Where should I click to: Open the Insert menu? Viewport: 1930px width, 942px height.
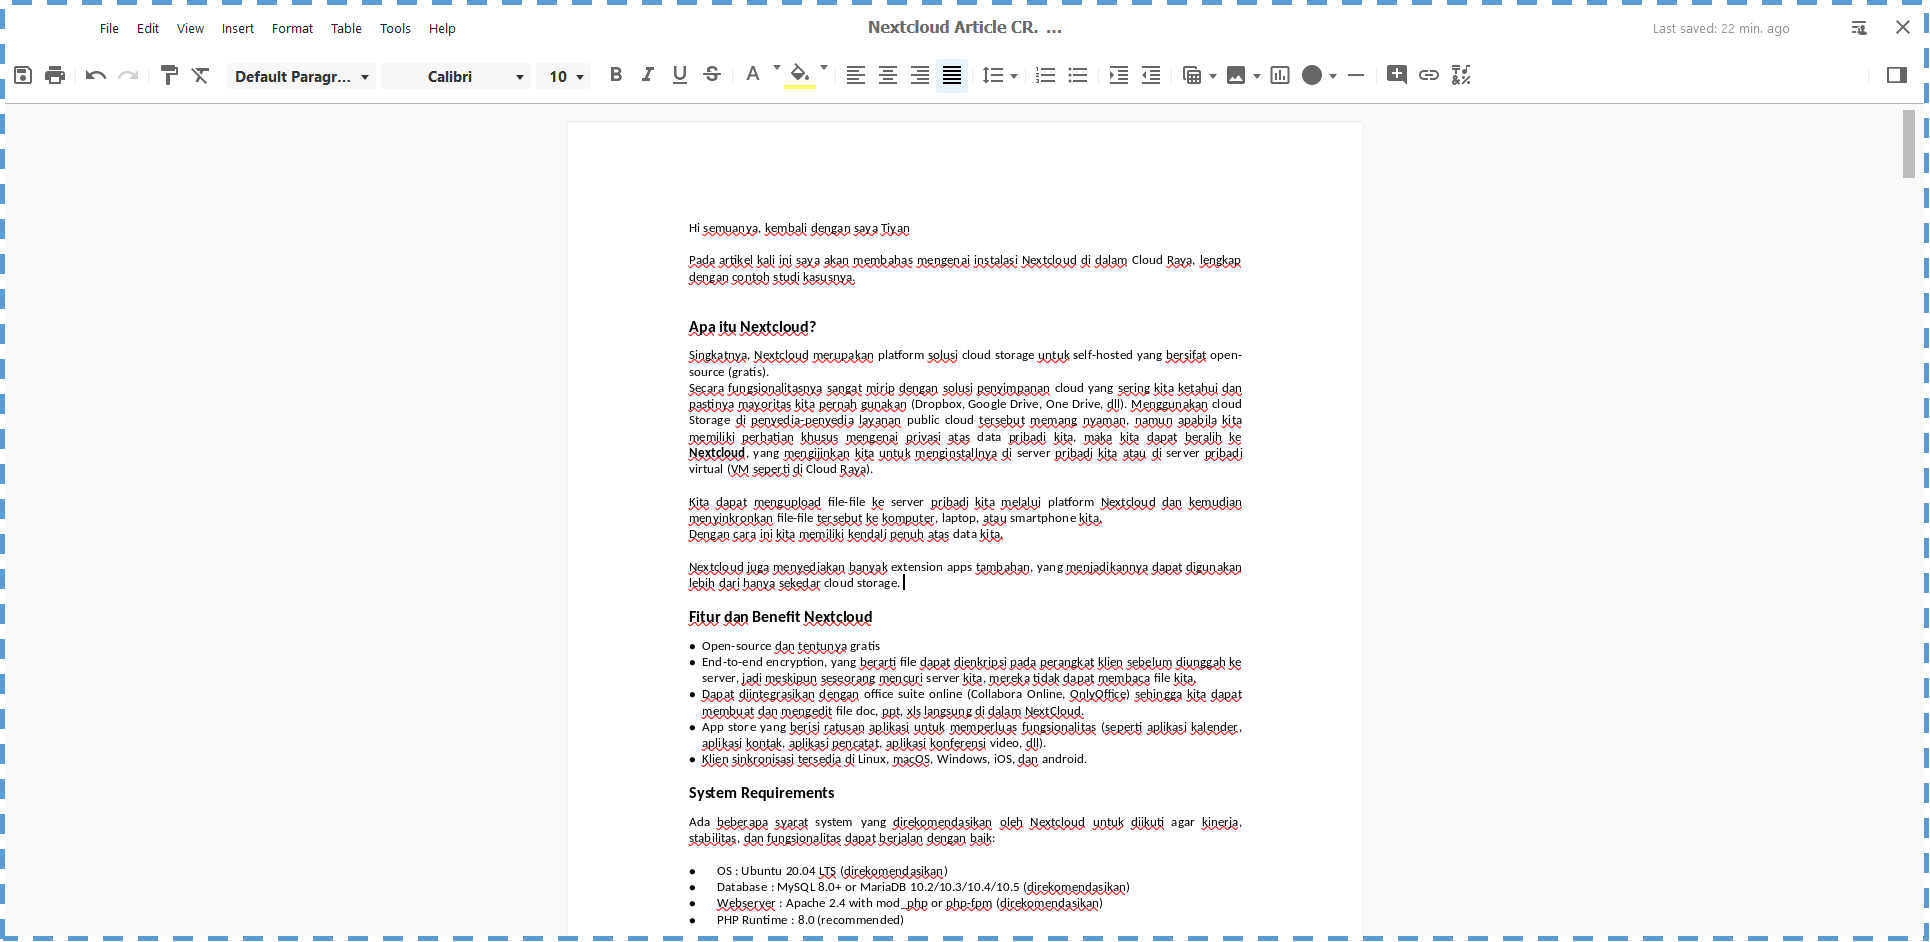(x=238, y=28)
